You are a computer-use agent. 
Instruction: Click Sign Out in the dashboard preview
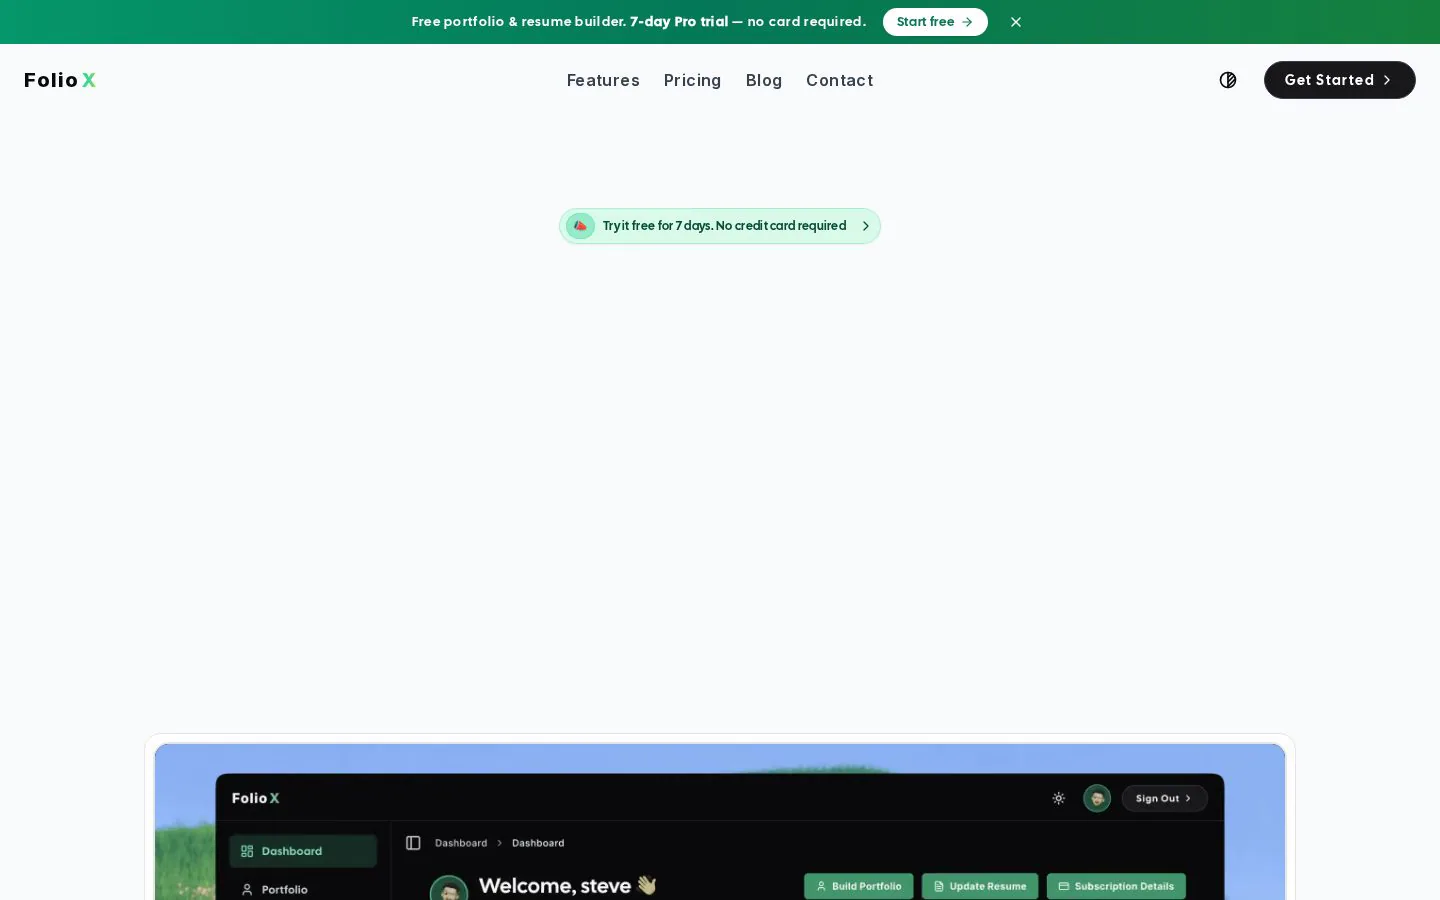click(1164, 798)
